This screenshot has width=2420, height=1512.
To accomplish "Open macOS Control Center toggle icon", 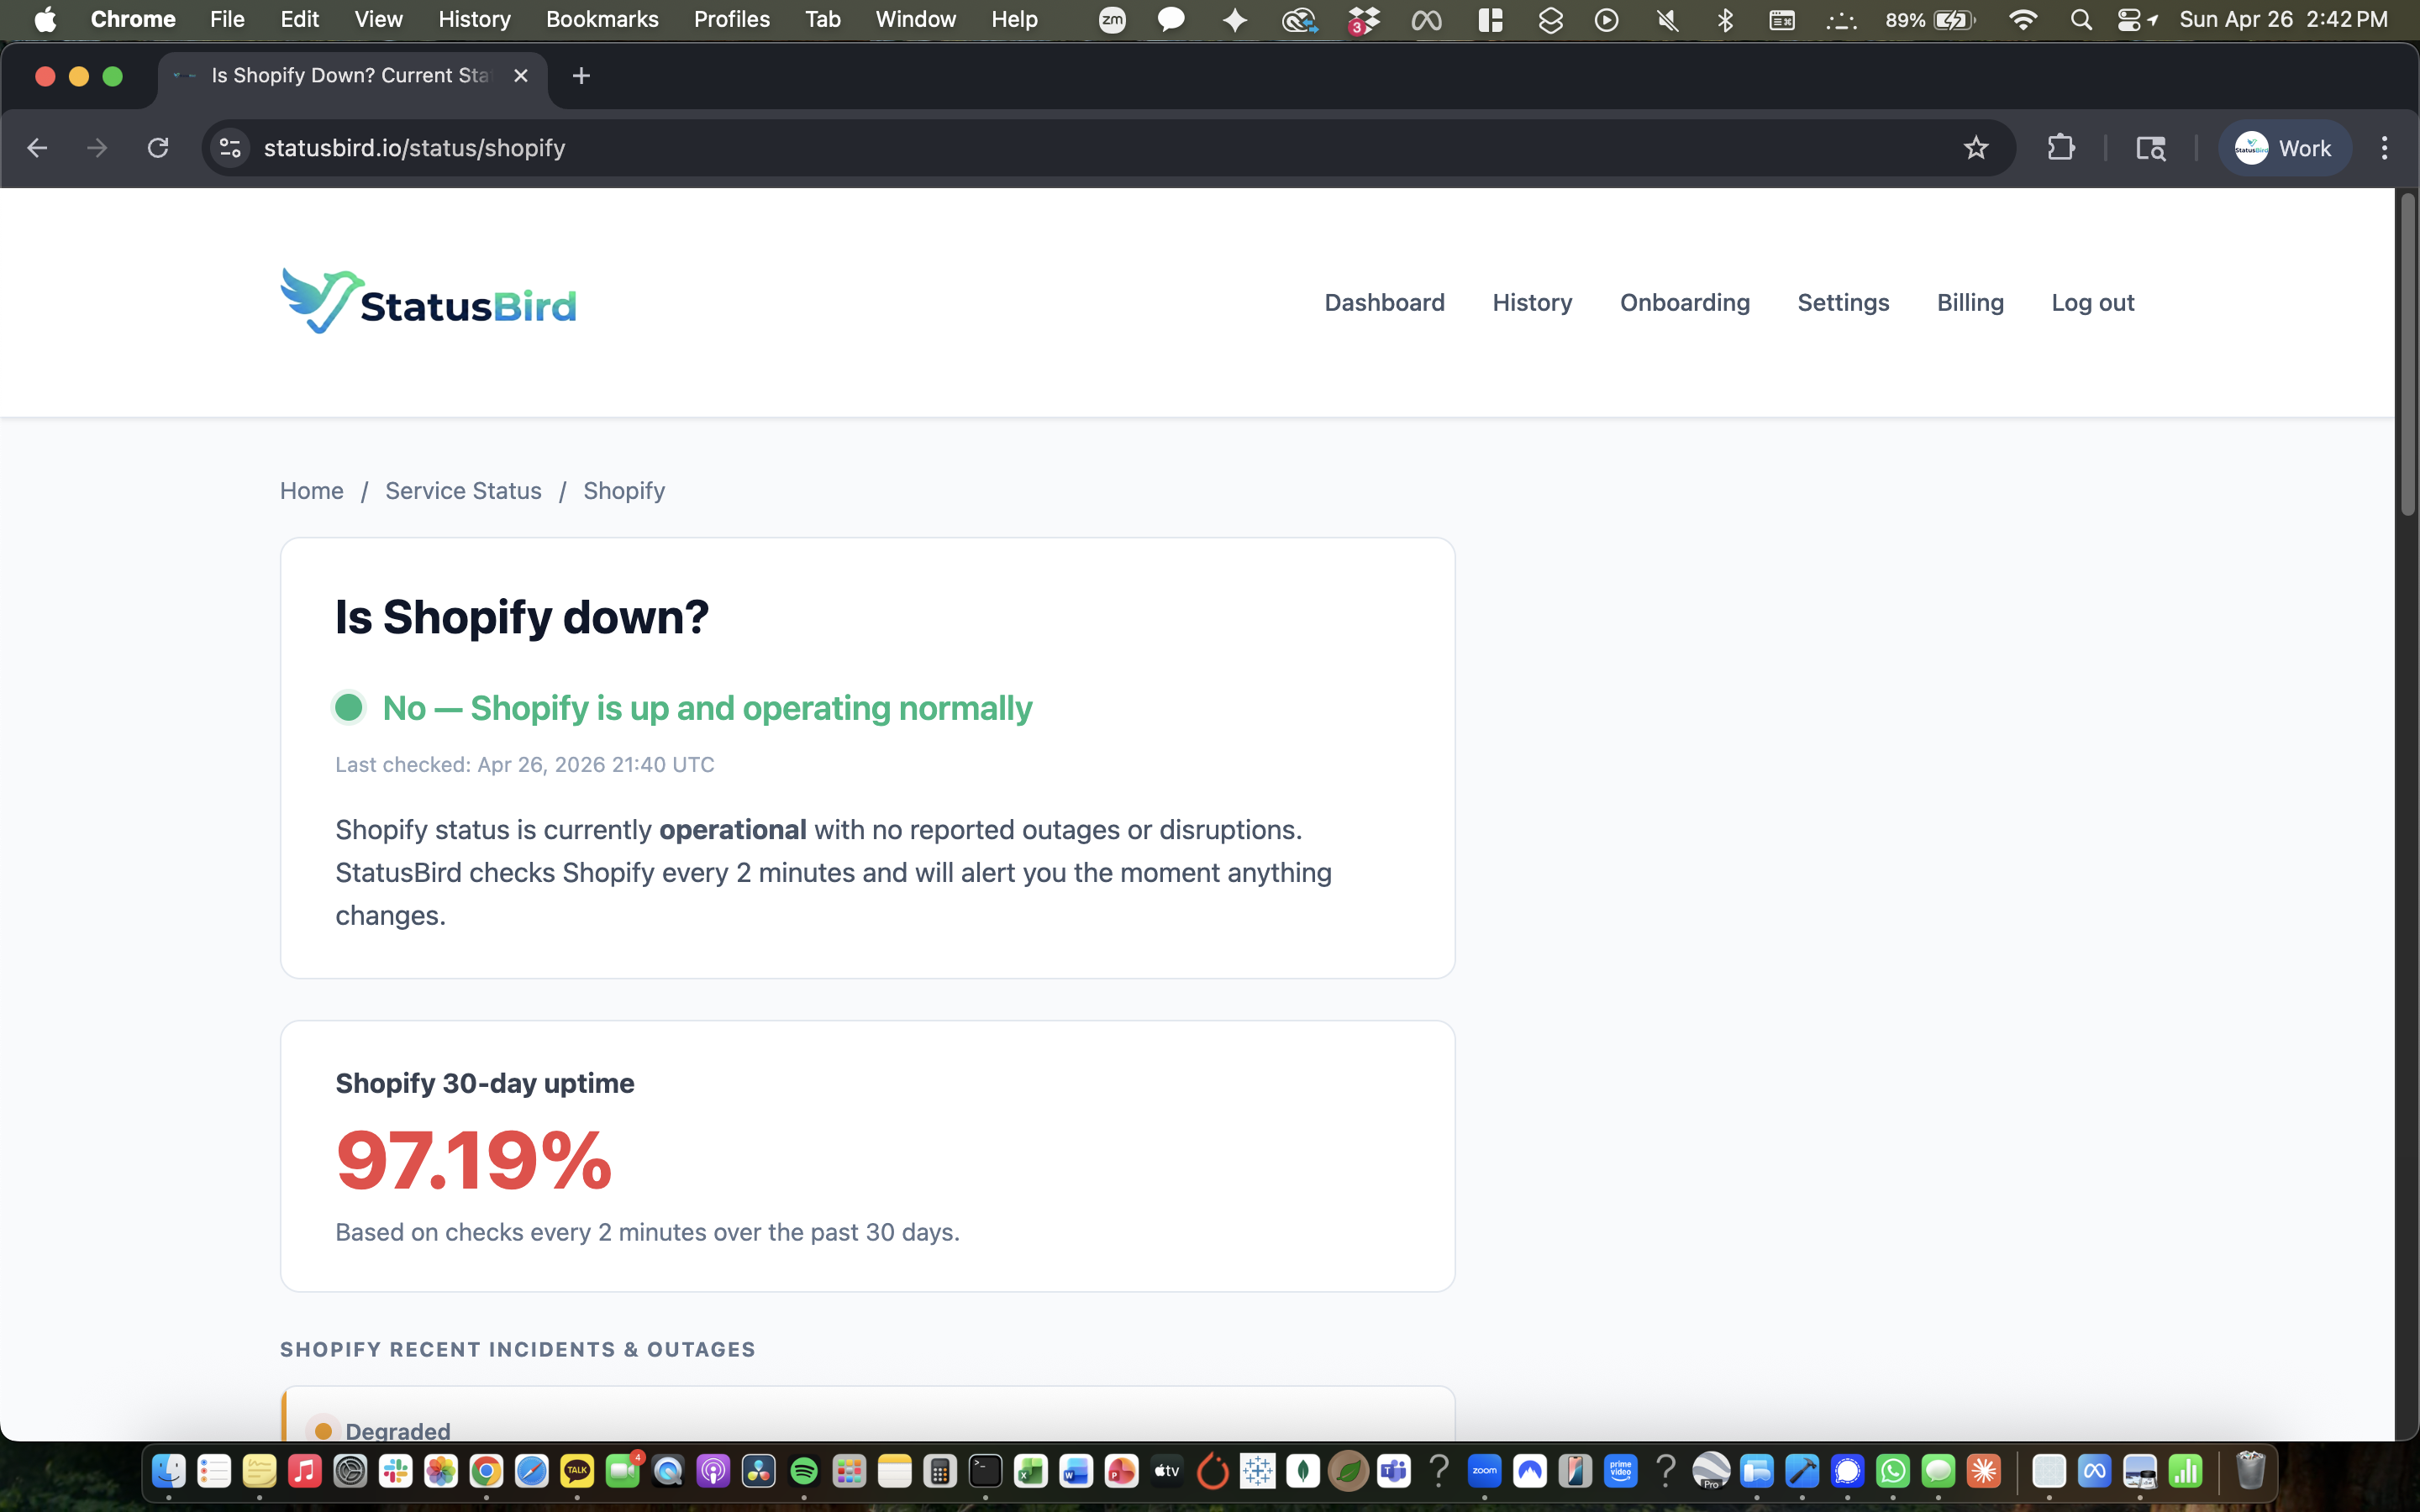I will point(2129,20).
